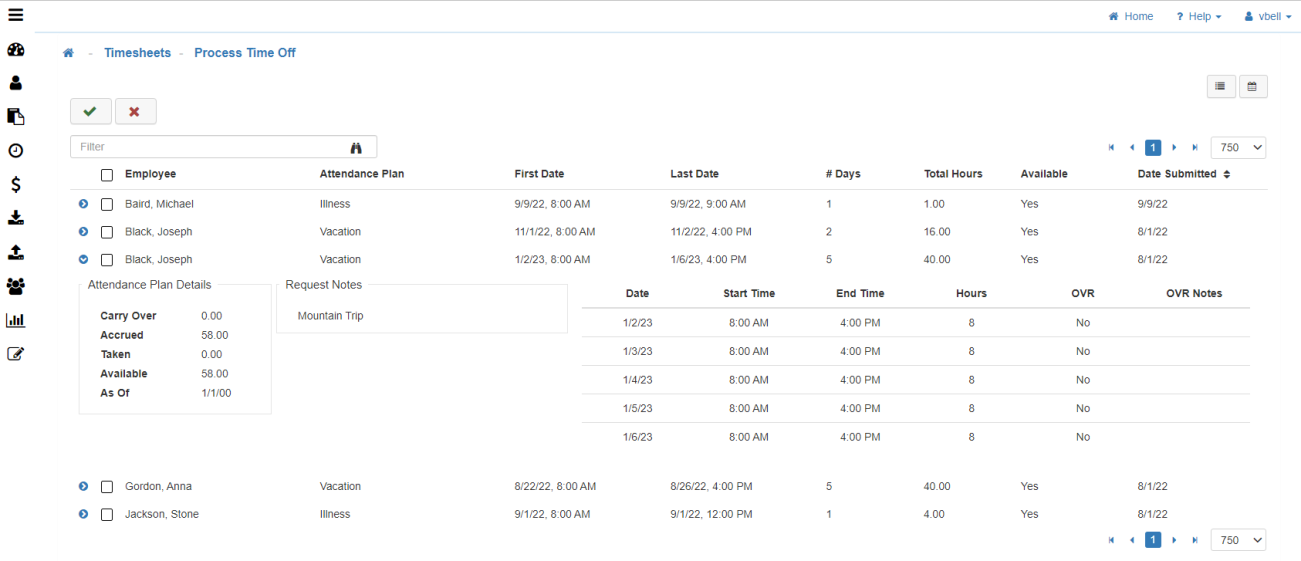Open the vbell user menu
Image resolution: width=1301 pixels, height=561 pixels.
[1267, 17]
